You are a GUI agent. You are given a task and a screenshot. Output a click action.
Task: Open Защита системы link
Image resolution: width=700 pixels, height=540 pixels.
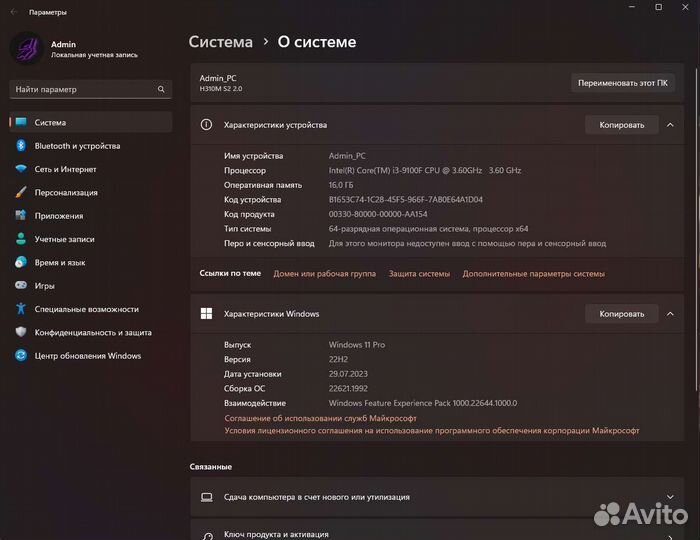(x=419, y=274)
